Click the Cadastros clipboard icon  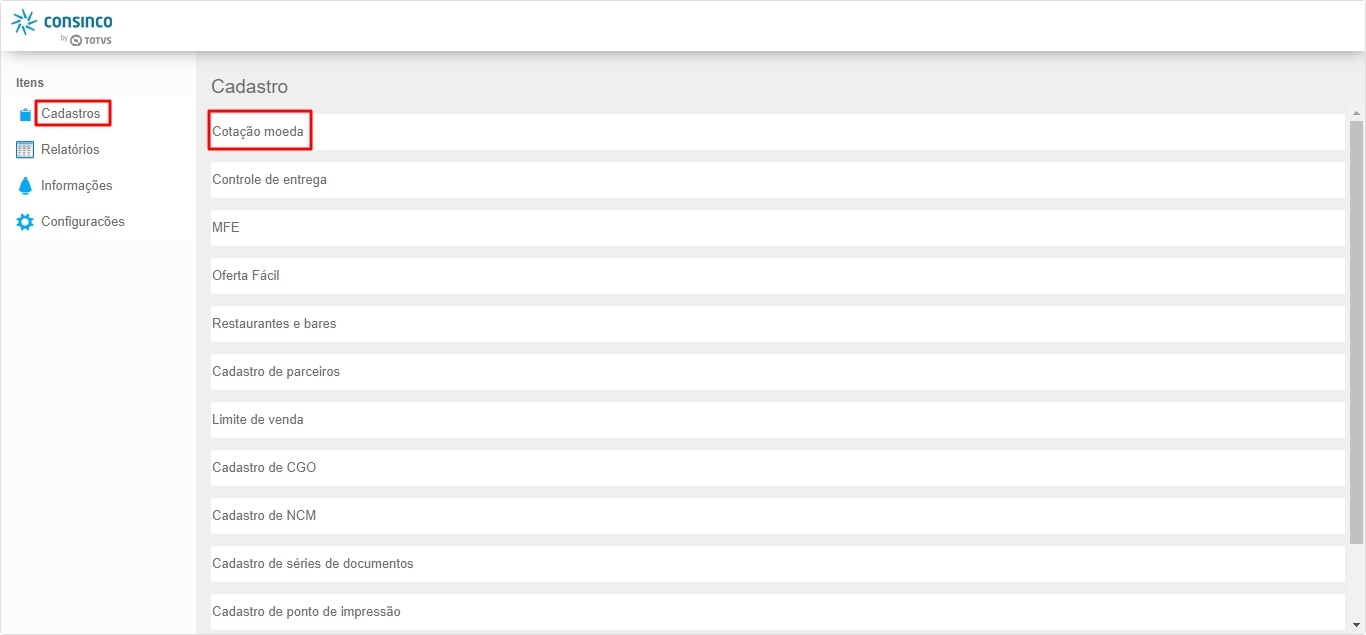click(x=25, y=114)
